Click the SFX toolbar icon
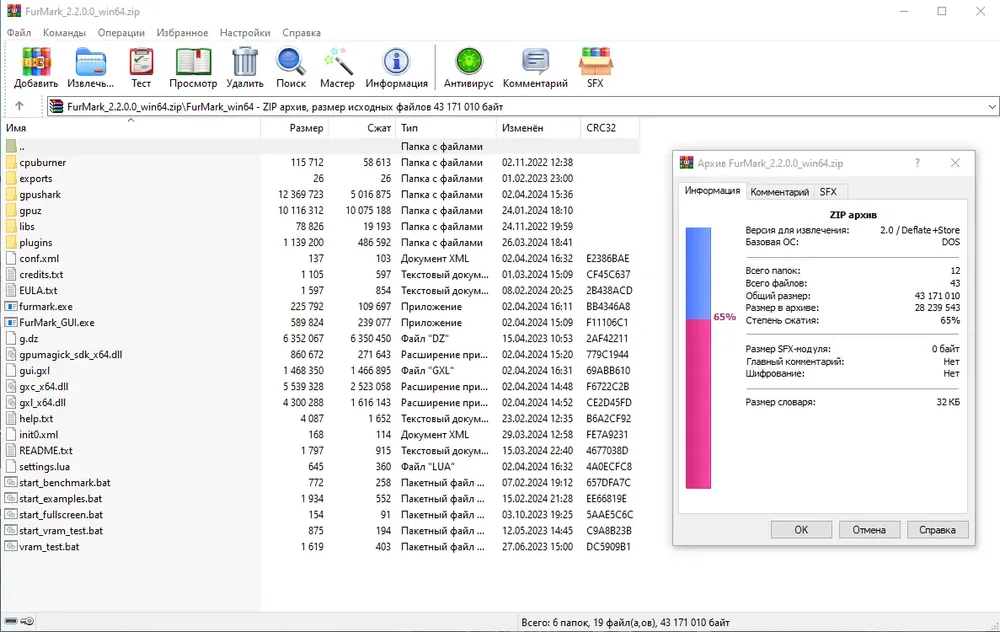This screenshot has height=632, width=1000. pos(595,62)
